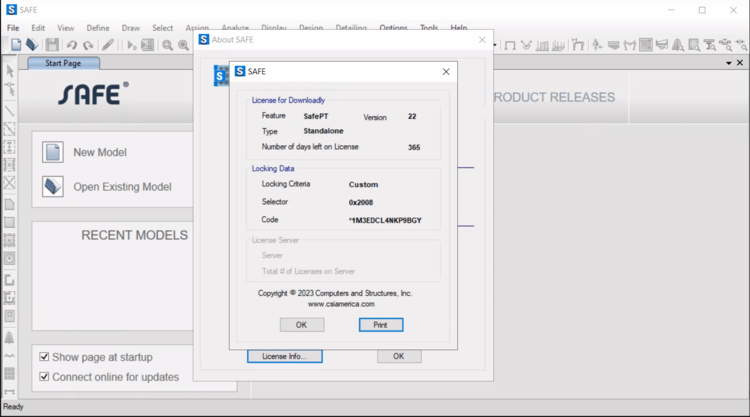Open the File menu
This screenshot has width=750, height=417.
pos(13,28)
